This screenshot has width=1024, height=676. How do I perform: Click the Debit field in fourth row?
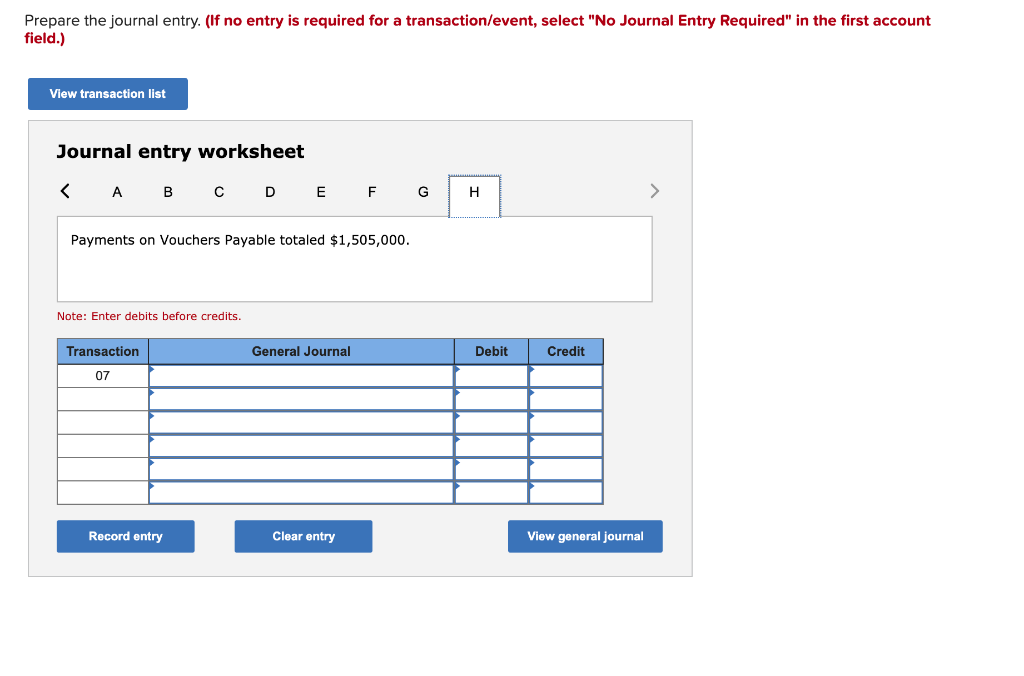coord(491,446)
